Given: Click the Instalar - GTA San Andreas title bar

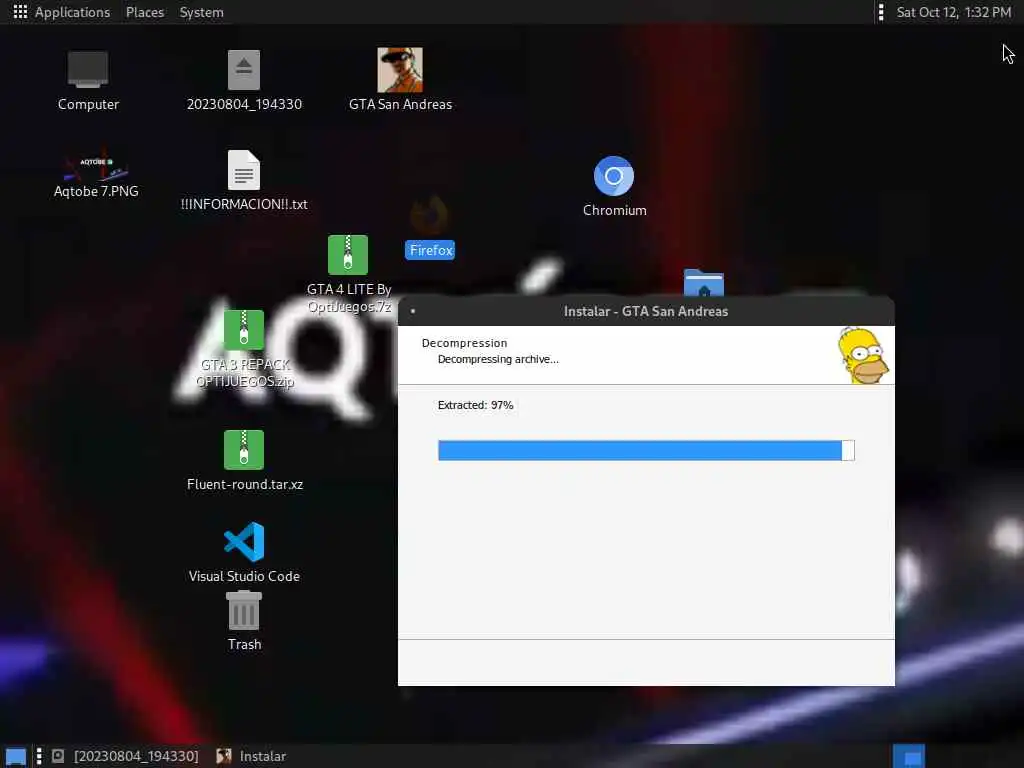Looking at the screenshot, I should point(646,312).
